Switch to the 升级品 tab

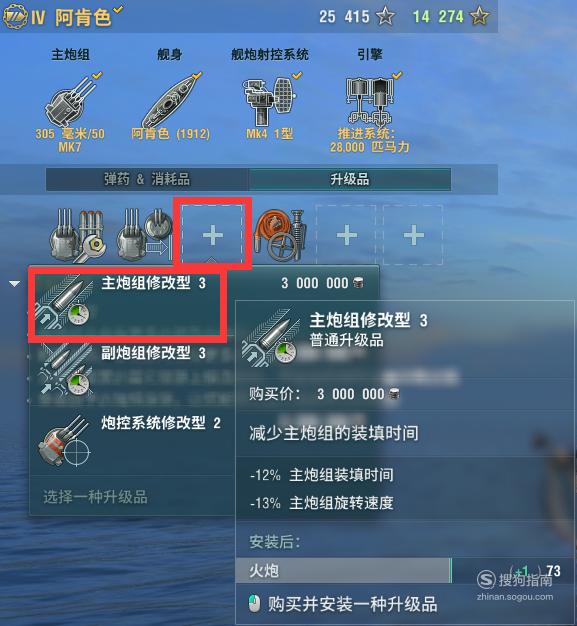click(x=350, y=179)
